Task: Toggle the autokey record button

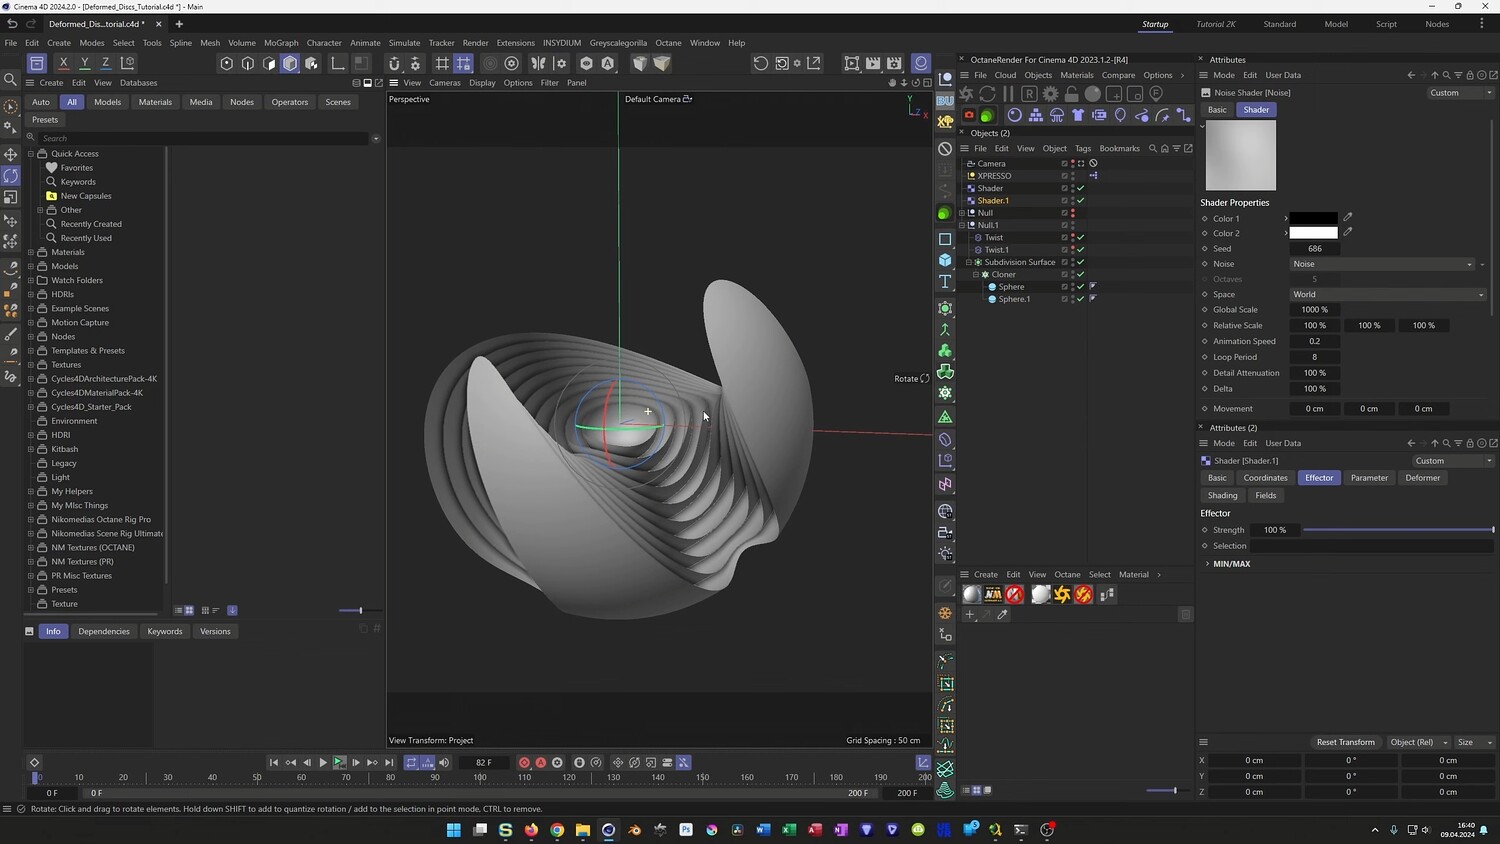Action: pos(541,763)
